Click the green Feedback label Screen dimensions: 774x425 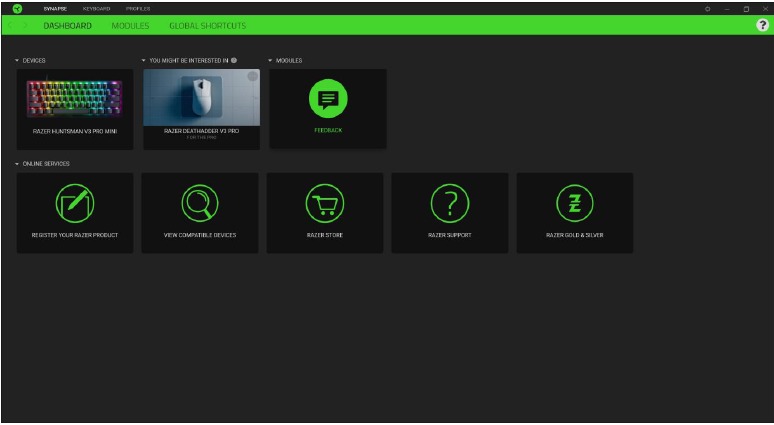328,130
